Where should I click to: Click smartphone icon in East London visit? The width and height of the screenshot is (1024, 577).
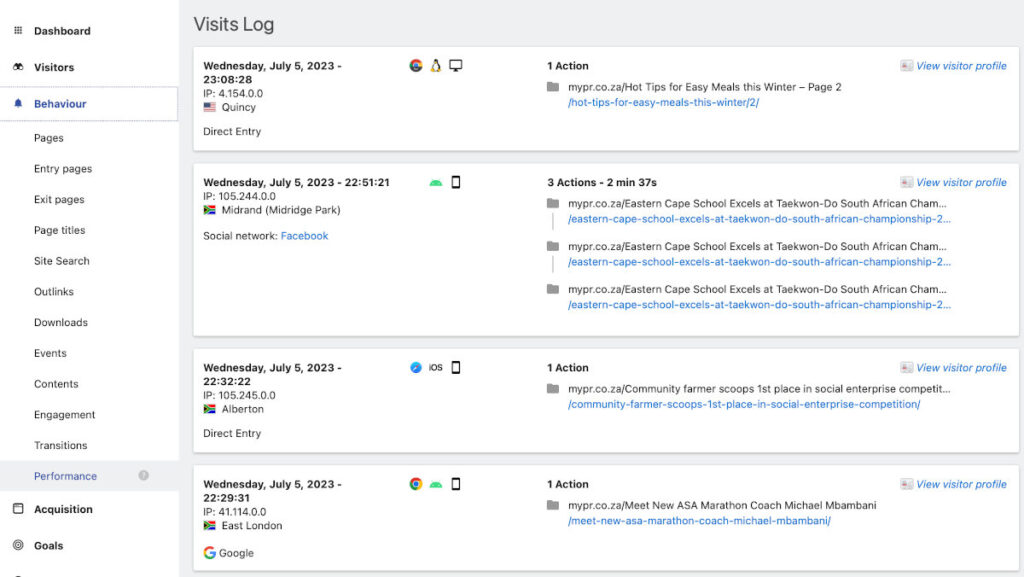pos(456,484)
